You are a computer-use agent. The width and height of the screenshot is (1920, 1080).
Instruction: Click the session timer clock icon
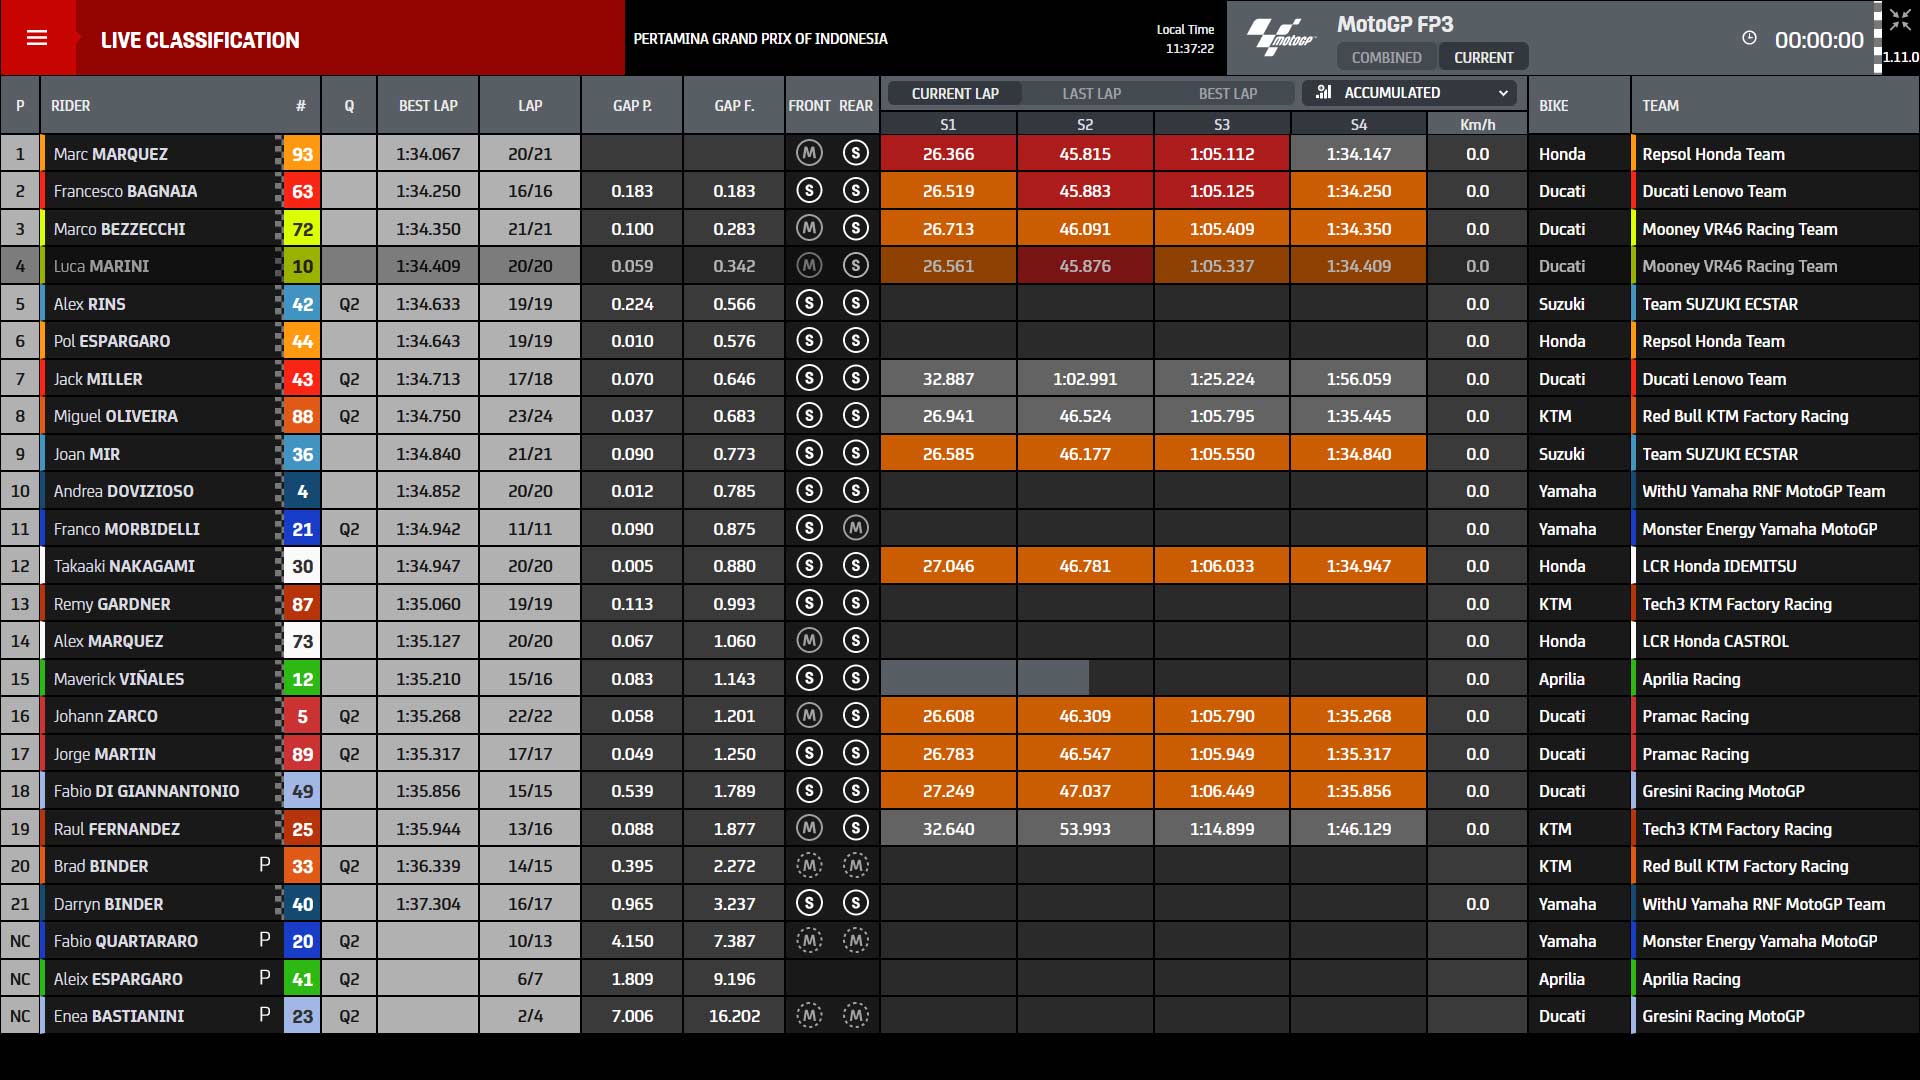click(x=1749, y=38)
